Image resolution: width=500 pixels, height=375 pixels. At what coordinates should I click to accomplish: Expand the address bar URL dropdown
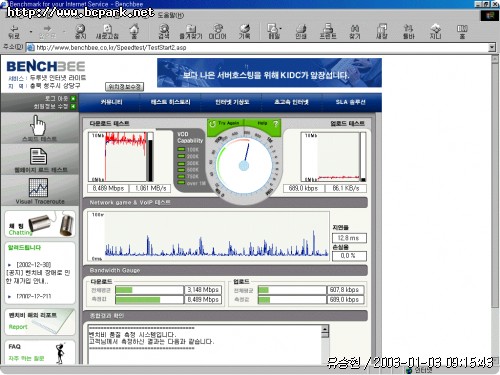click(x=492, y=47)
